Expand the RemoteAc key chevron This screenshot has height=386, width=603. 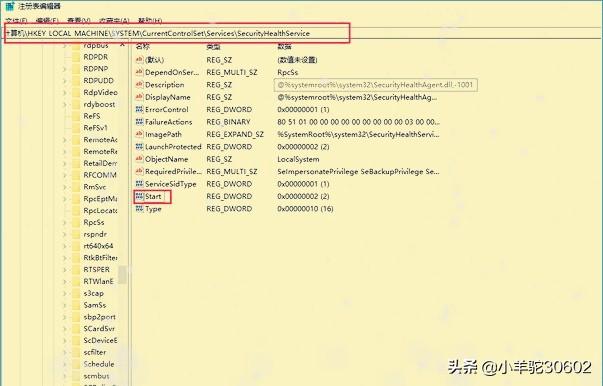[65, 140]
